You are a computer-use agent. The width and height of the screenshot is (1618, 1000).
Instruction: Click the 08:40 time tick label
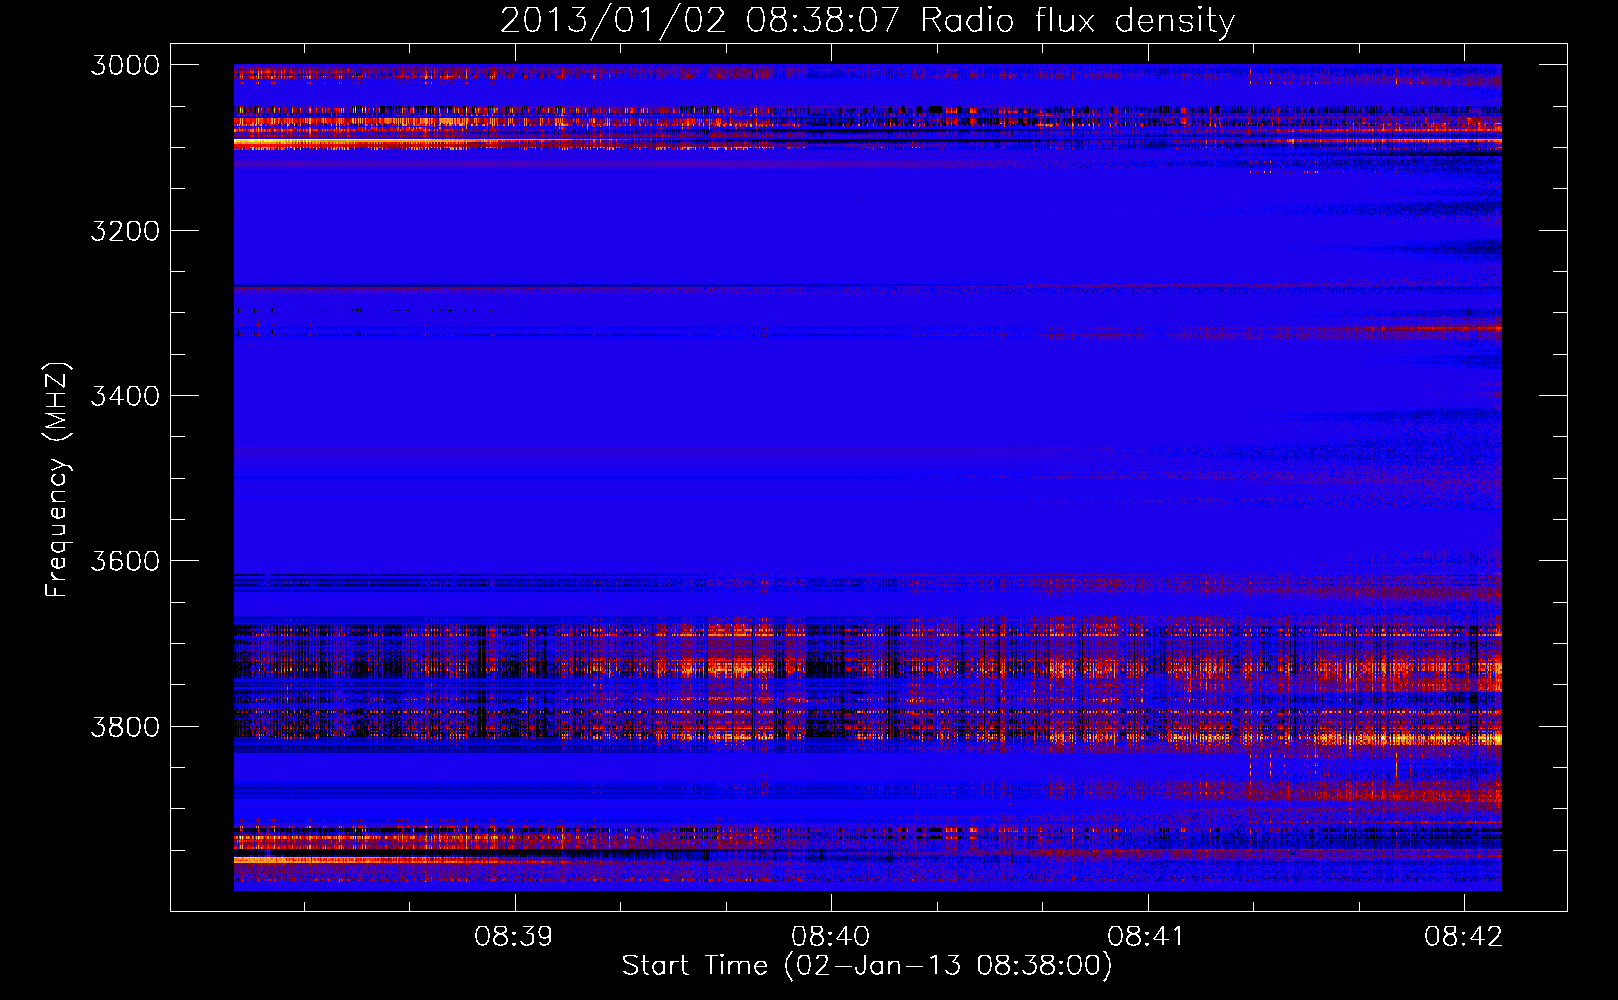tap(831, 937)
